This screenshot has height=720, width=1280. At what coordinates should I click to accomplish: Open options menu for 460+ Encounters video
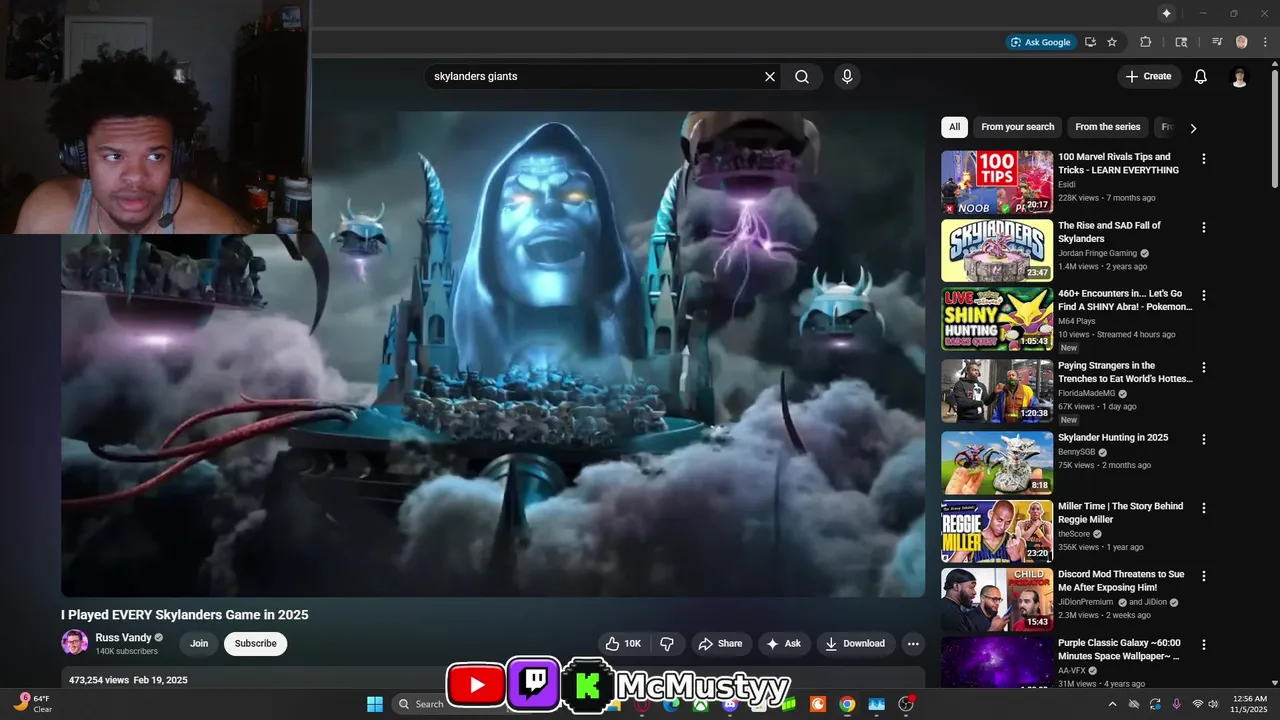point(1204,296)
